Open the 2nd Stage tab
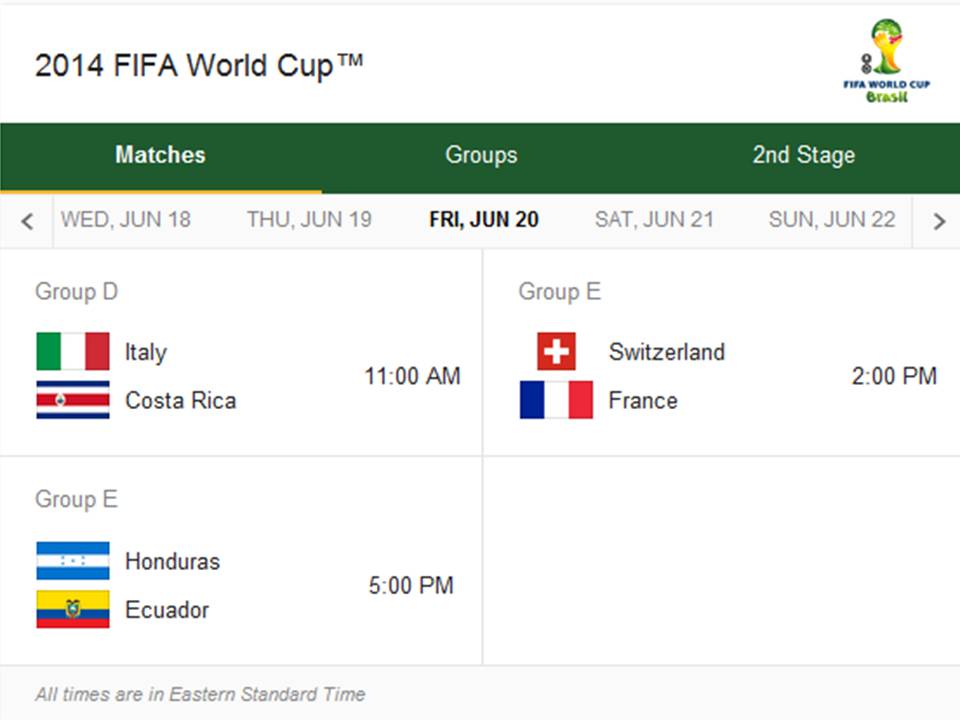 coord(803,156)
